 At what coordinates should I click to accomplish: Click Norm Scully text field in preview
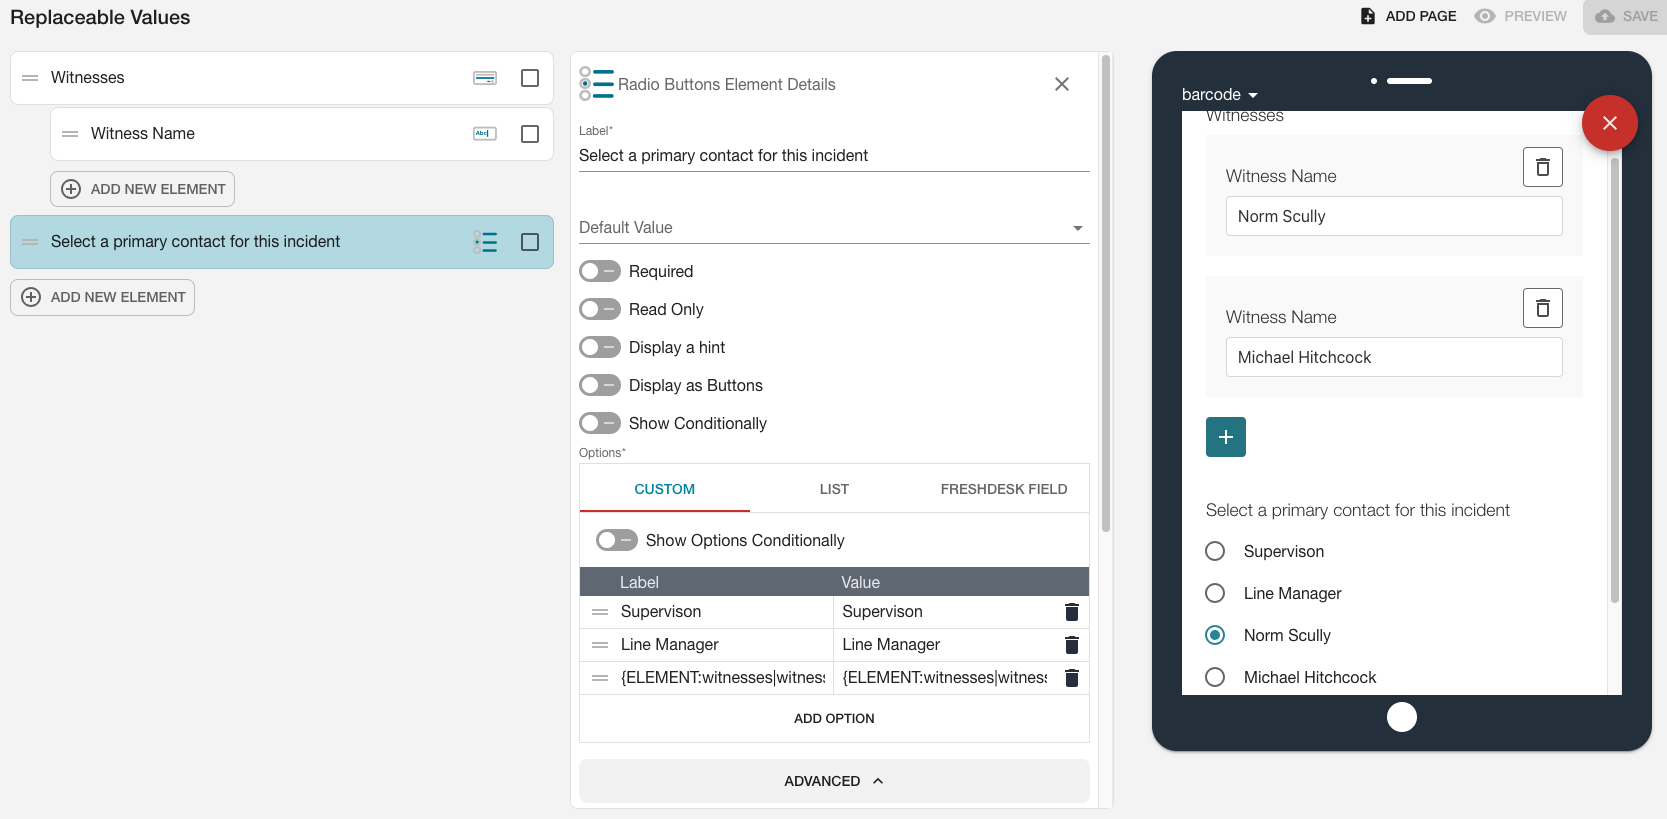pyautogui.click(x=1394, y=216)
